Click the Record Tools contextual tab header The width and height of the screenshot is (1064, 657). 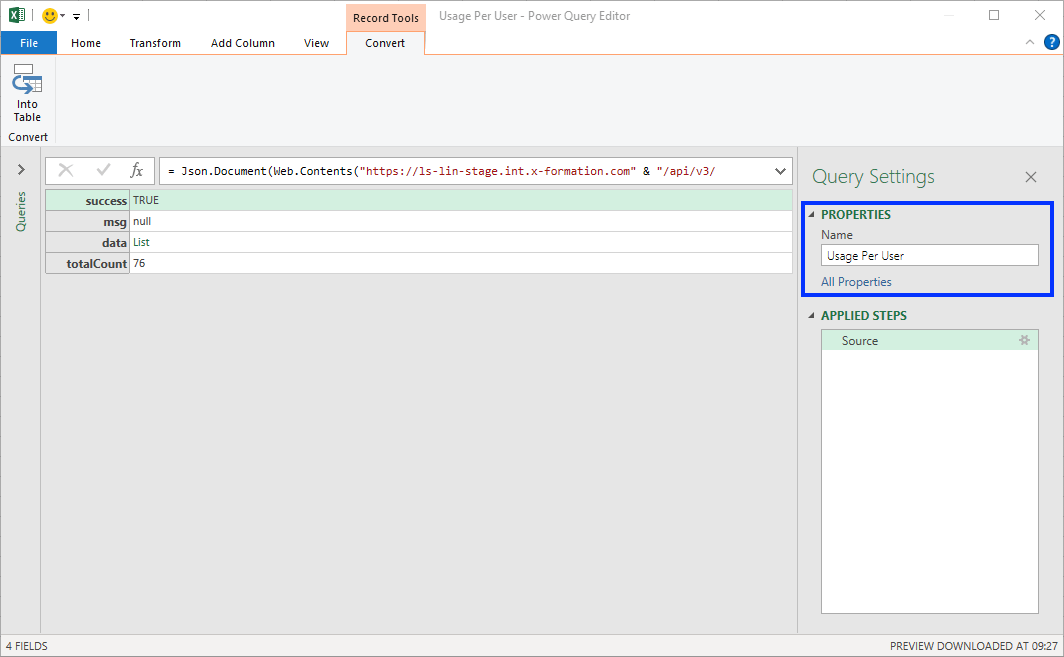tap(385, 18)
